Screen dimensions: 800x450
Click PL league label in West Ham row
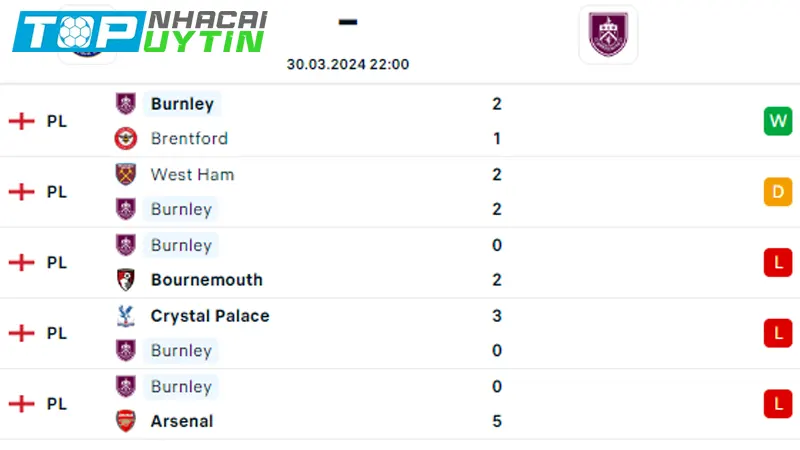pyautogui.click(x=57, y=192)
